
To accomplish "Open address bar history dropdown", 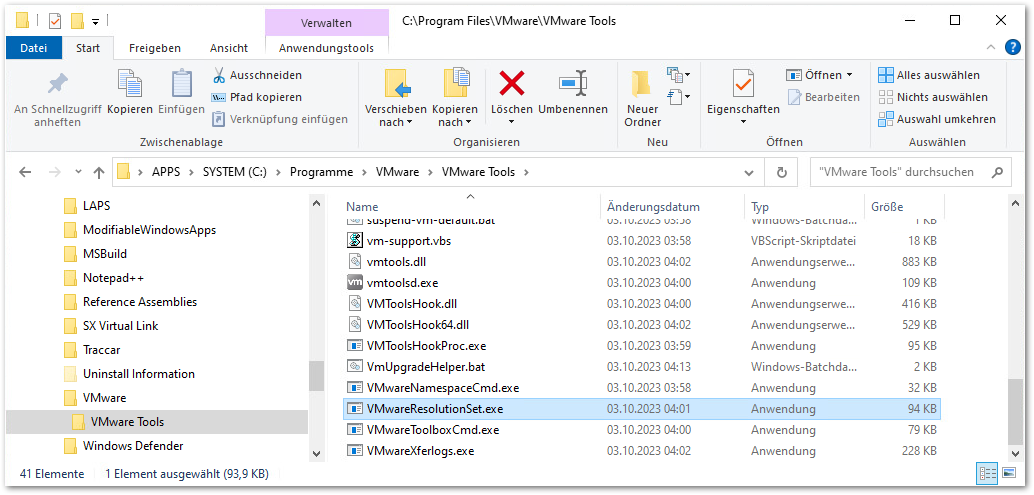I will point(749,173).
